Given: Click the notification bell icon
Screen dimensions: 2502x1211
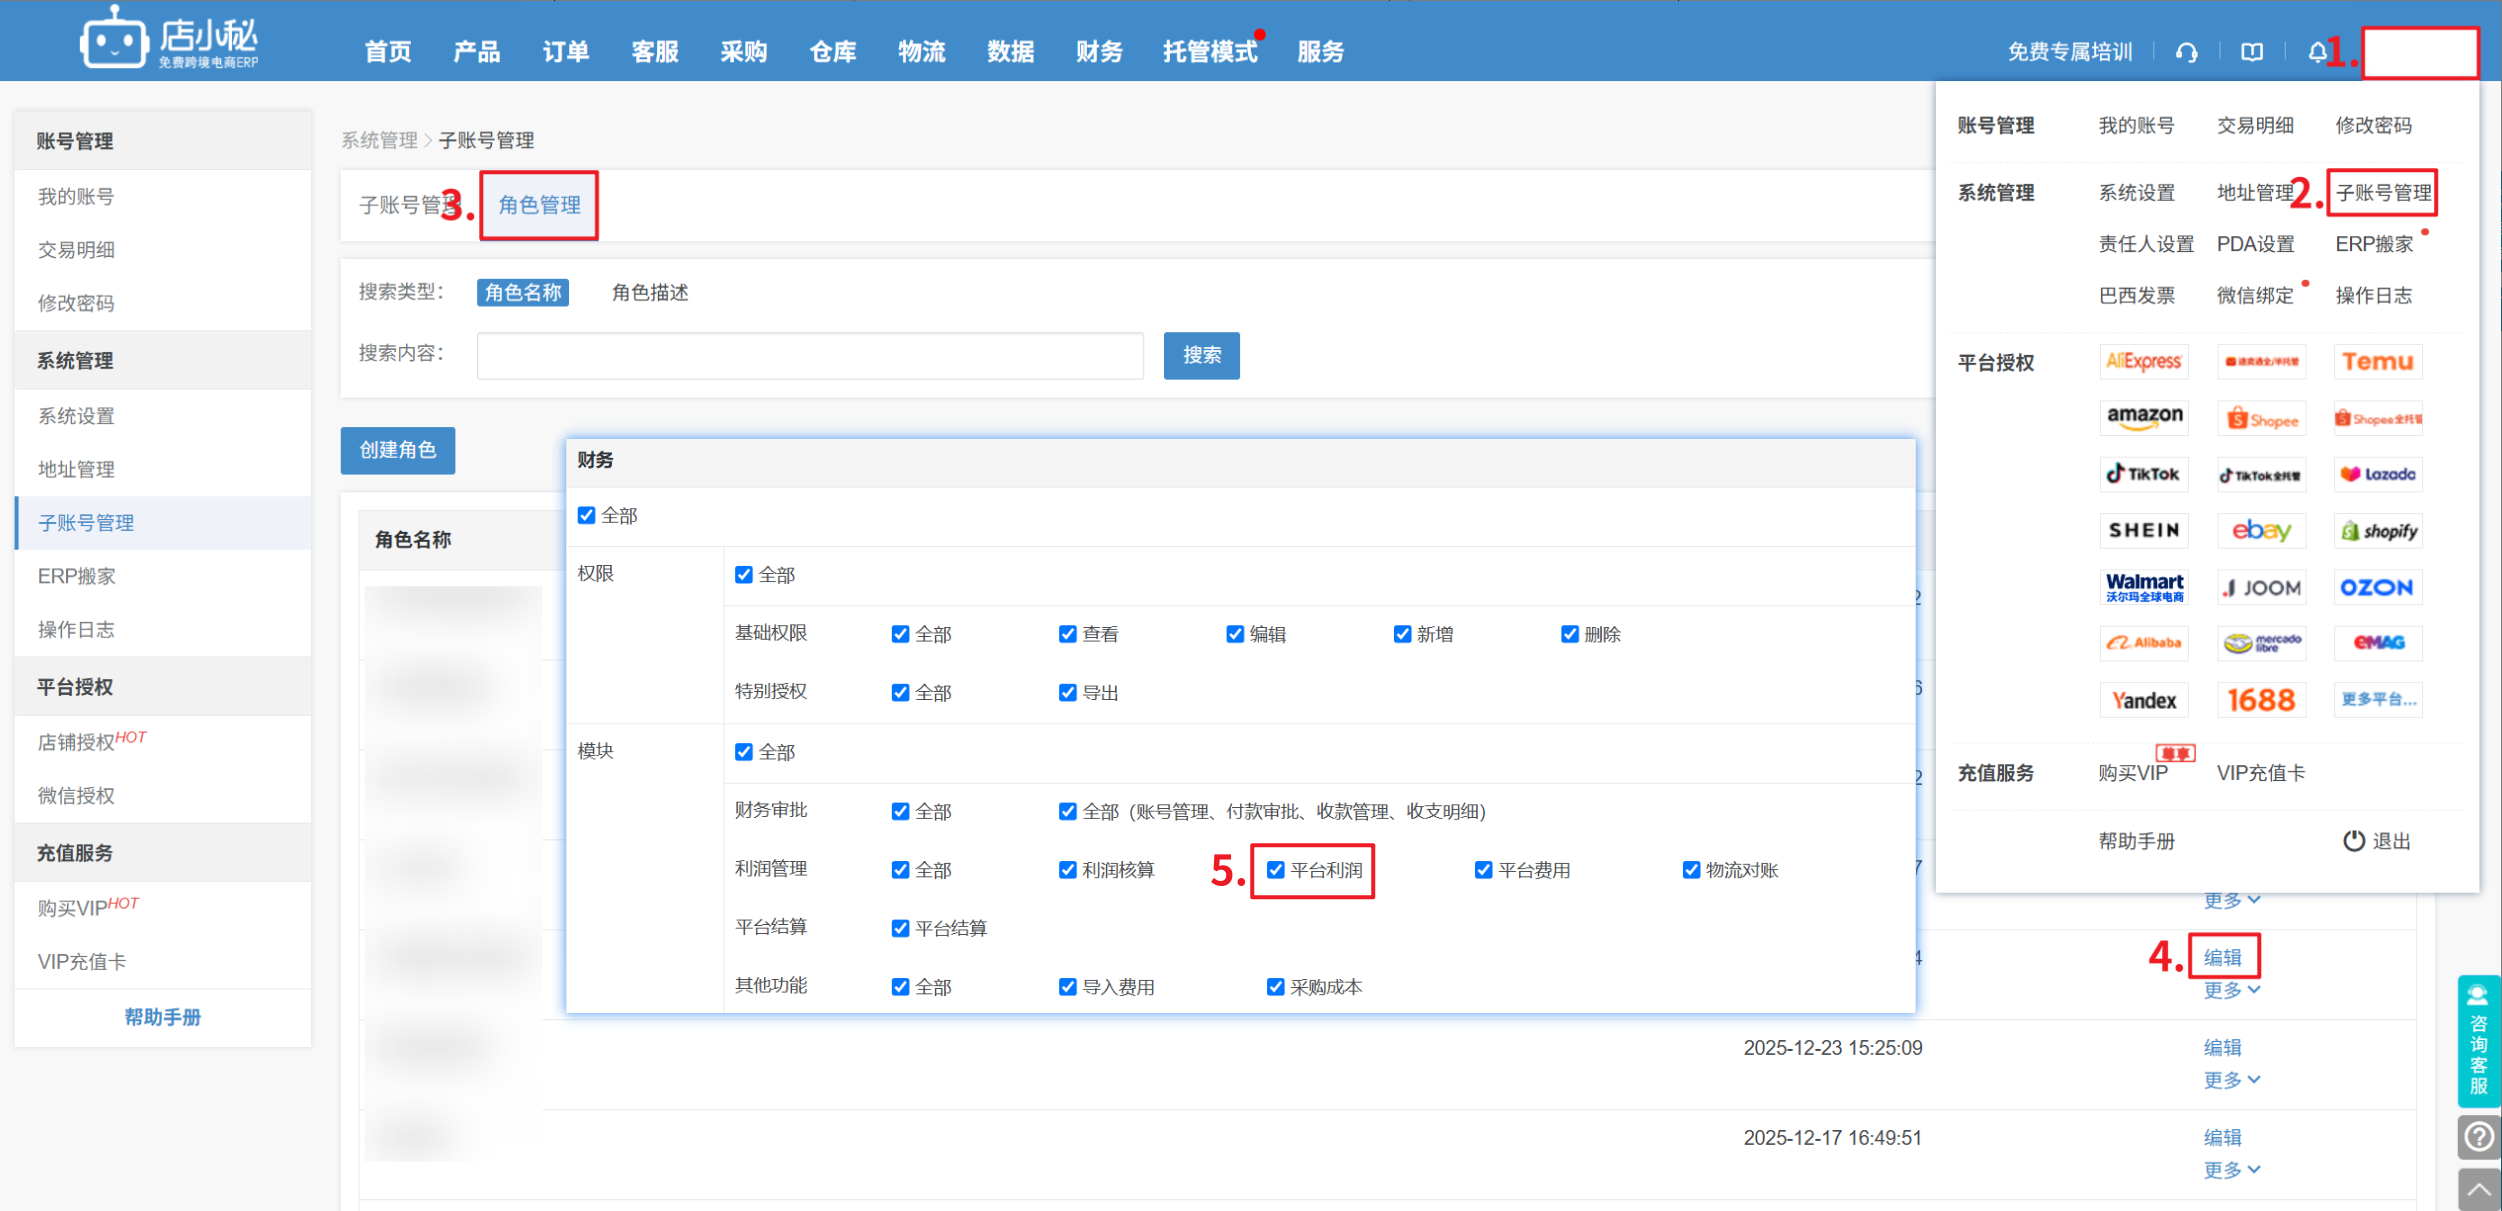Looking at the screenshot, I should (2316, 52).
